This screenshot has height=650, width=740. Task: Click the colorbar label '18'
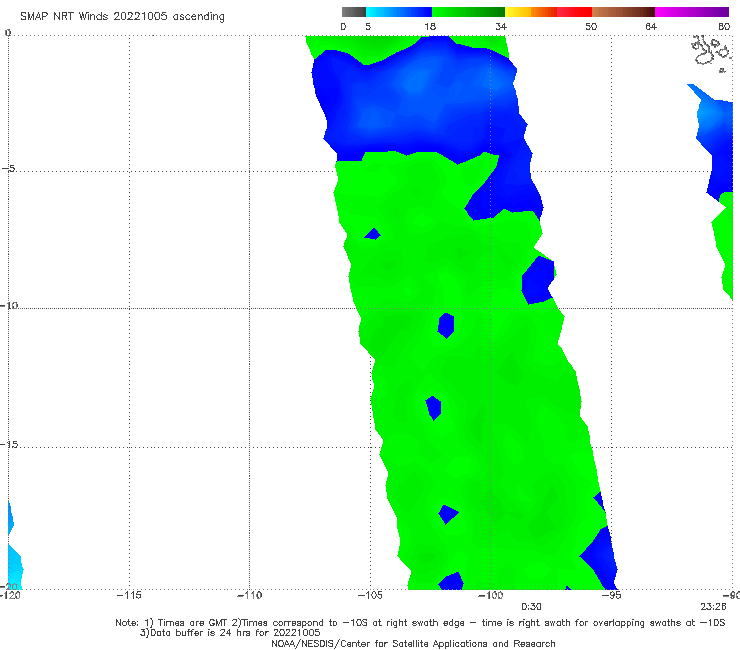430,26
